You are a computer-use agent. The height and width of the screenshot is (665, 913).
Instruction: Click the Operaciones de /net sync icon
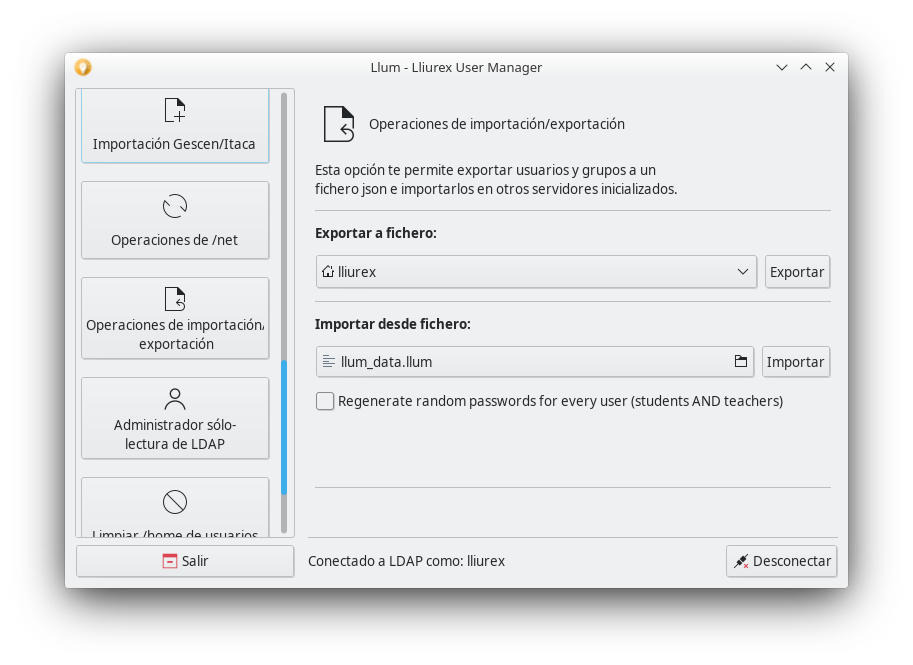coord(175,206)
